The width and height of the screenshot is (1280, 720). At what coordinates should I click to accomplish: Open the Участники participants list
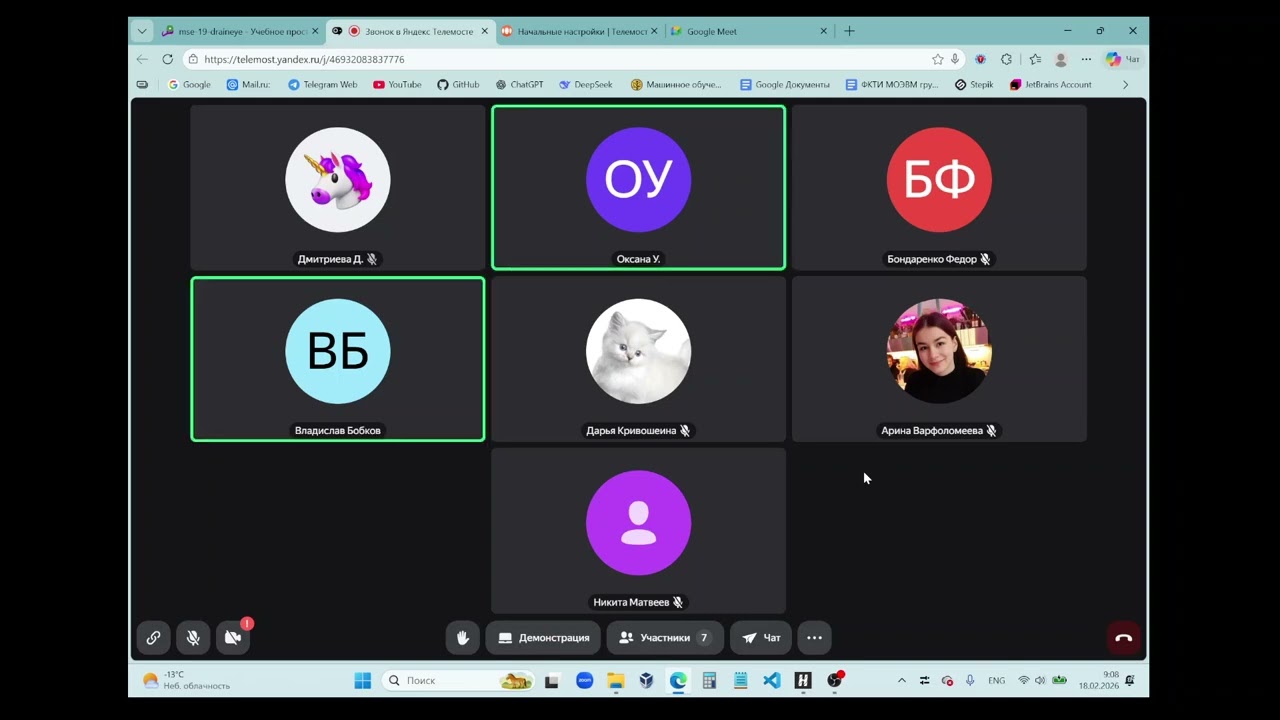665,638
